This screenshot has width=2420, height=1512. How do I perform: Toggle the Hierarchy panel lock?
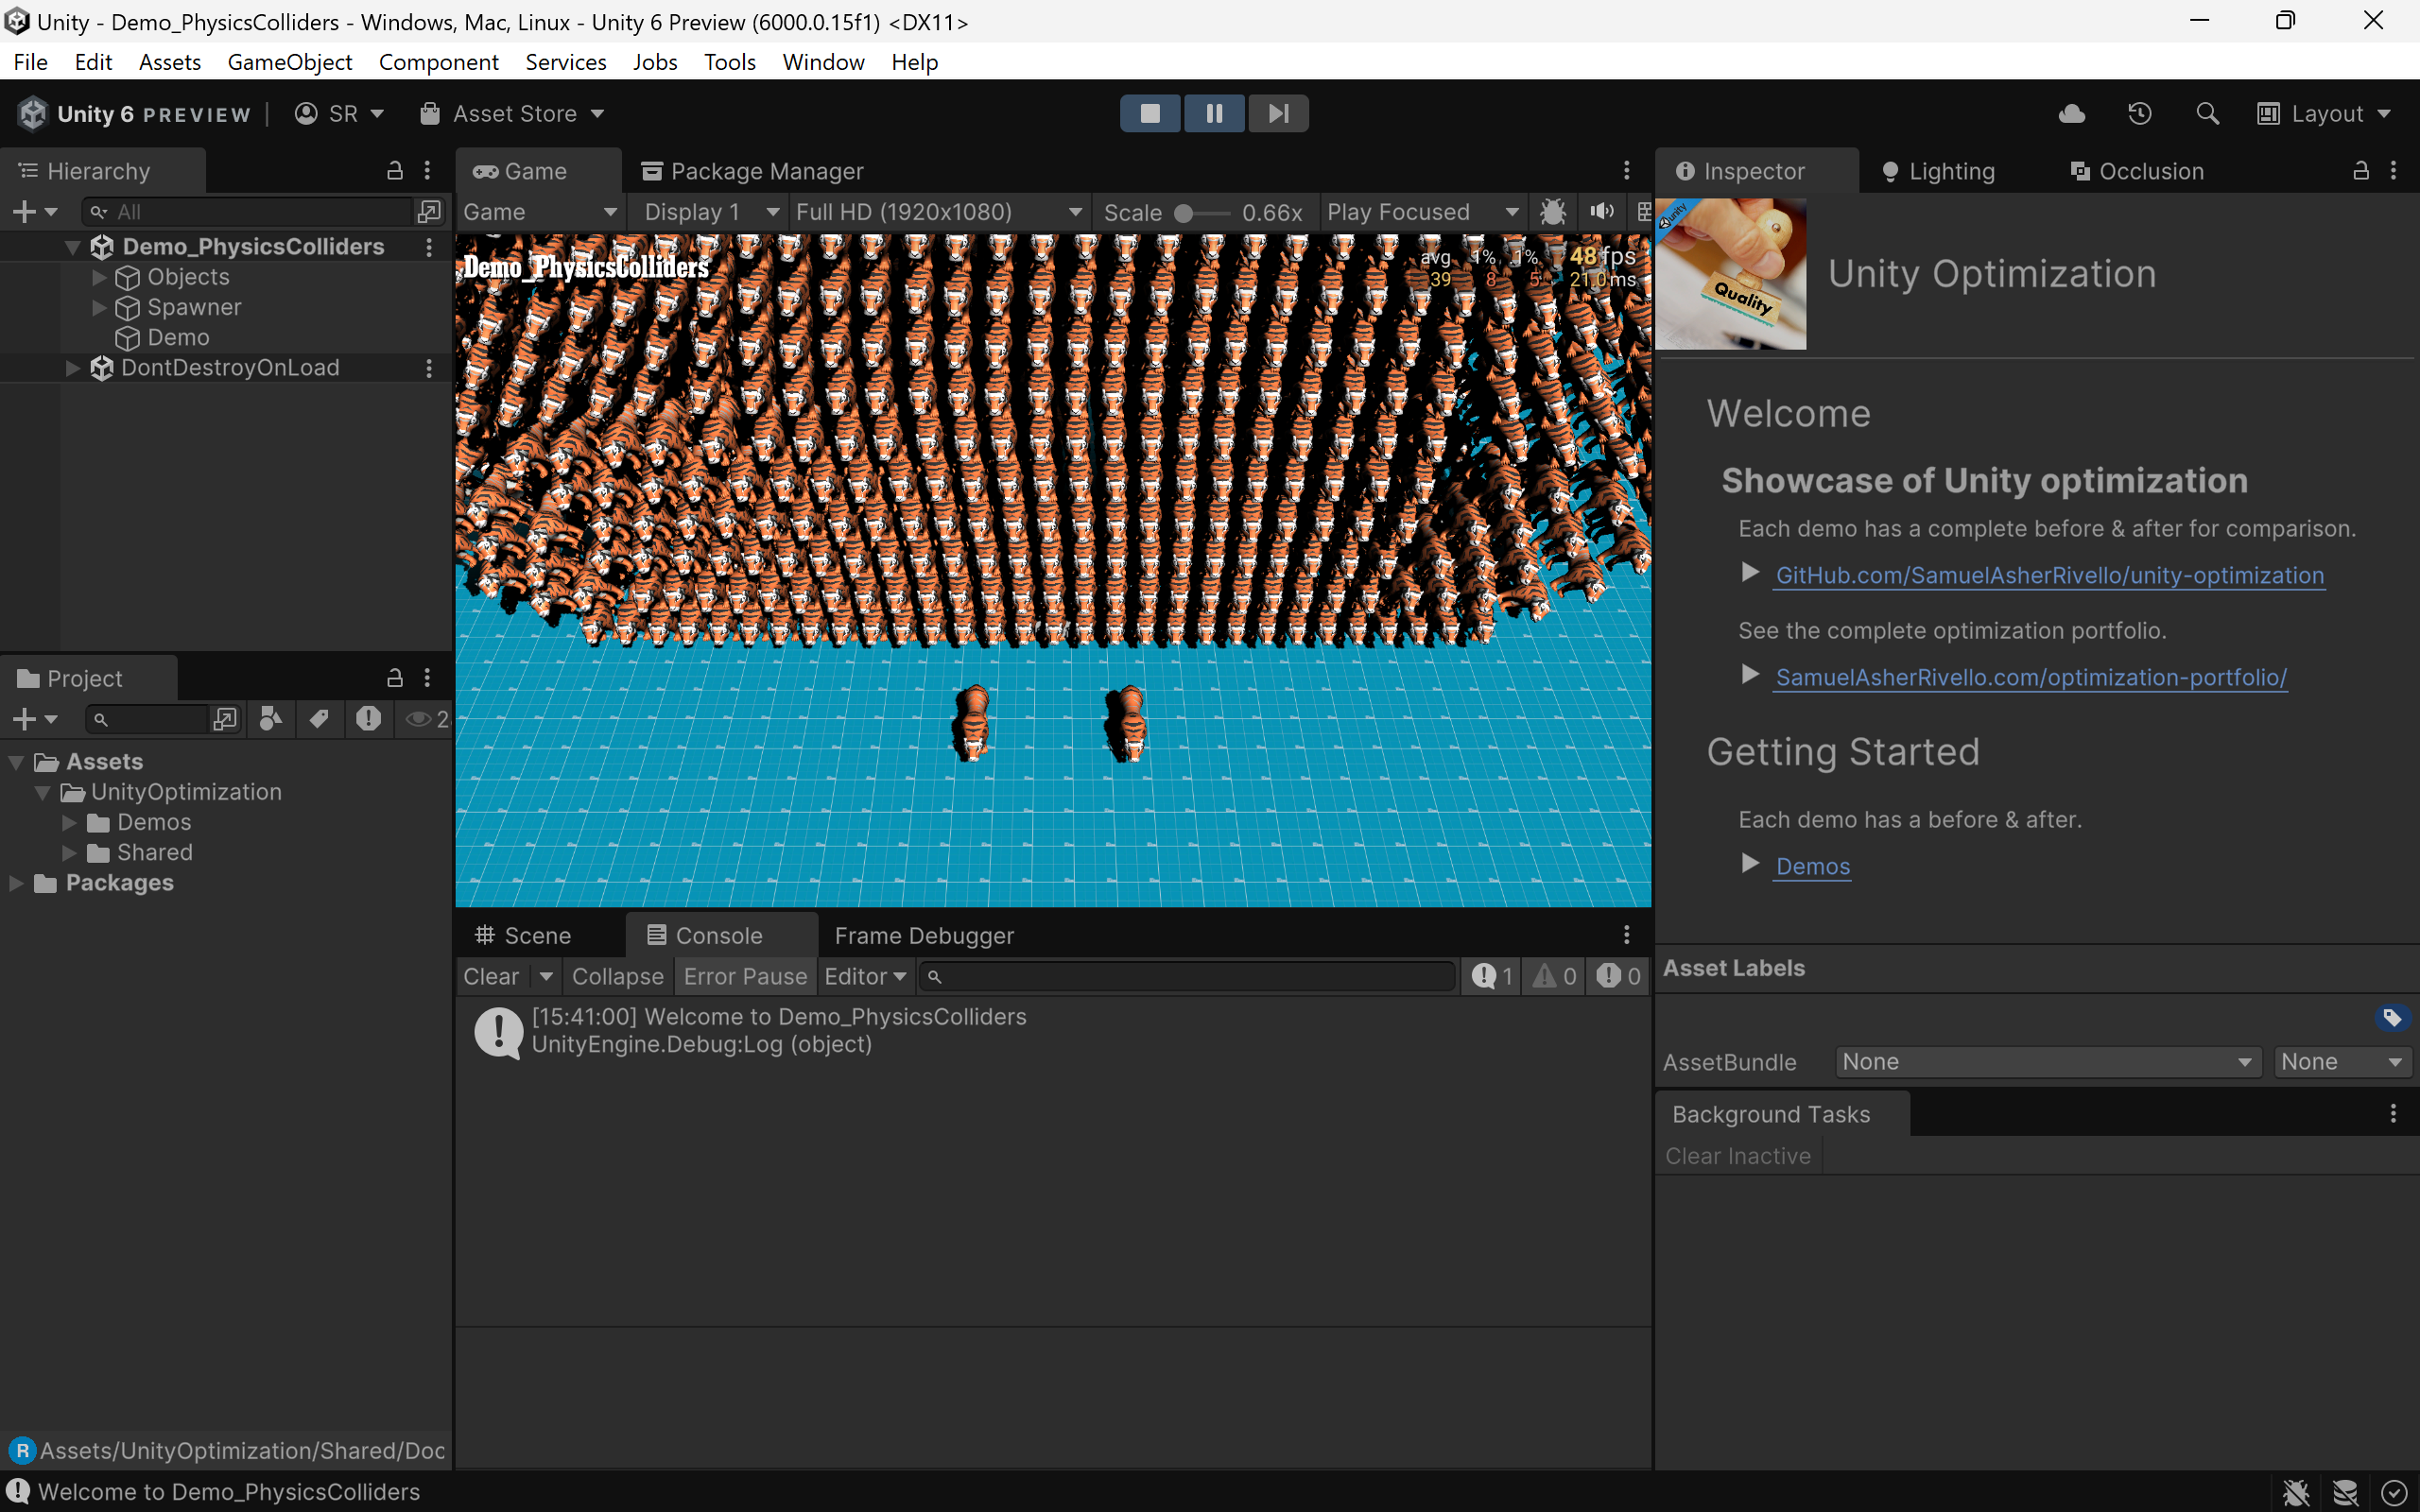[395, 171]
